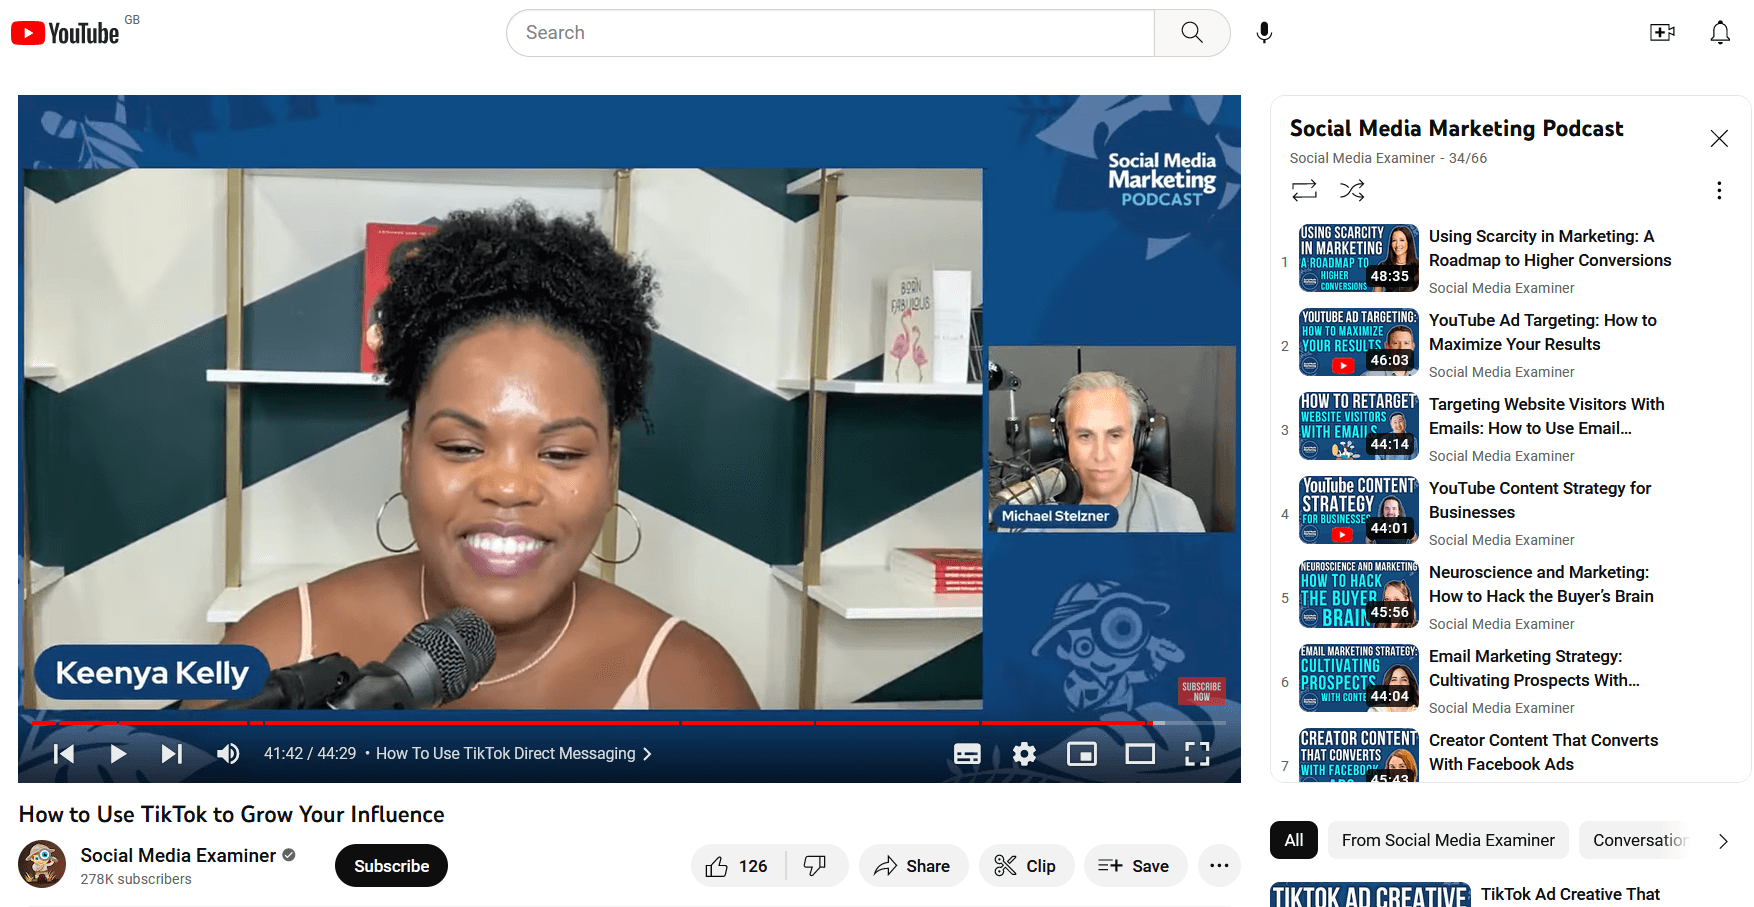Click the search magnifier button
This screenshot has width=1754, height=907.
coord(1192,33)
